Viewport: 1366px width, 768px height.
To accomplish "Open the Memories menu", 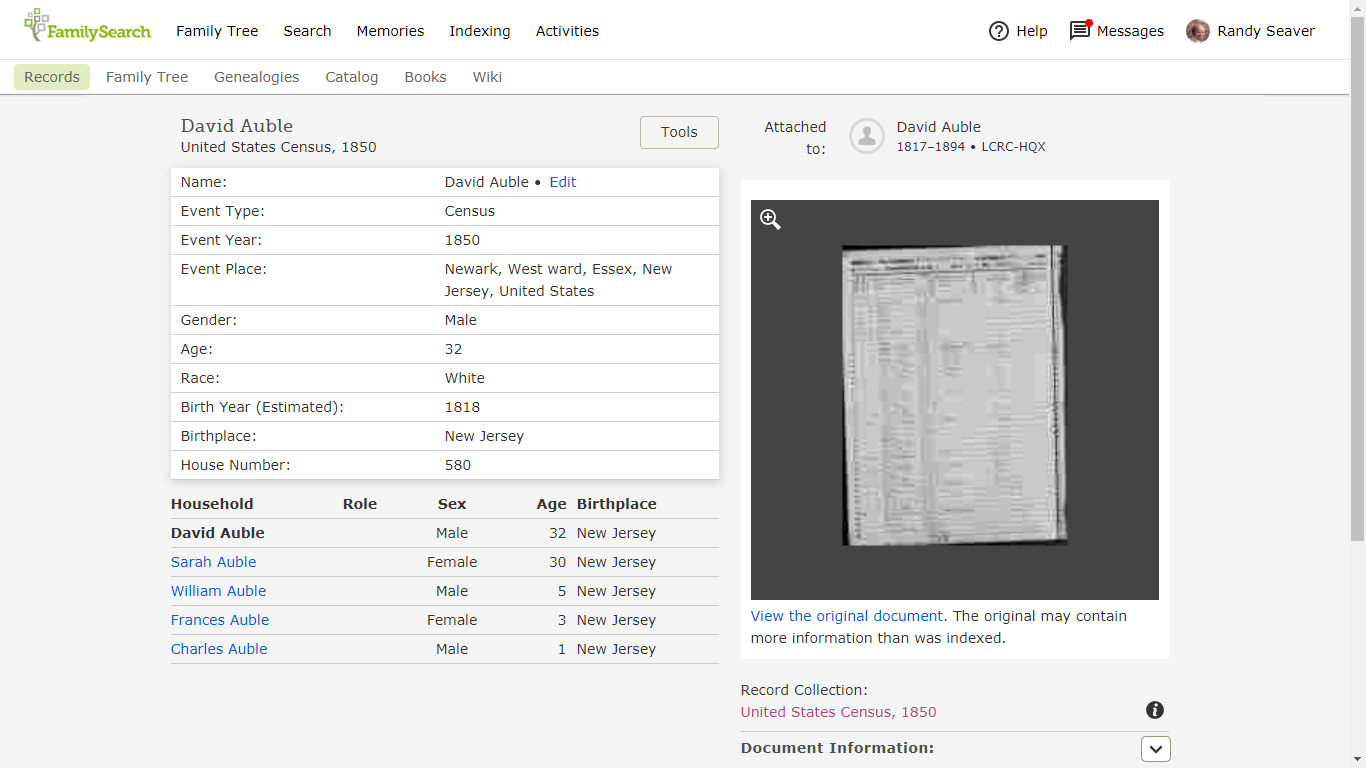I will pyautogui.click(x=390, y=31).
